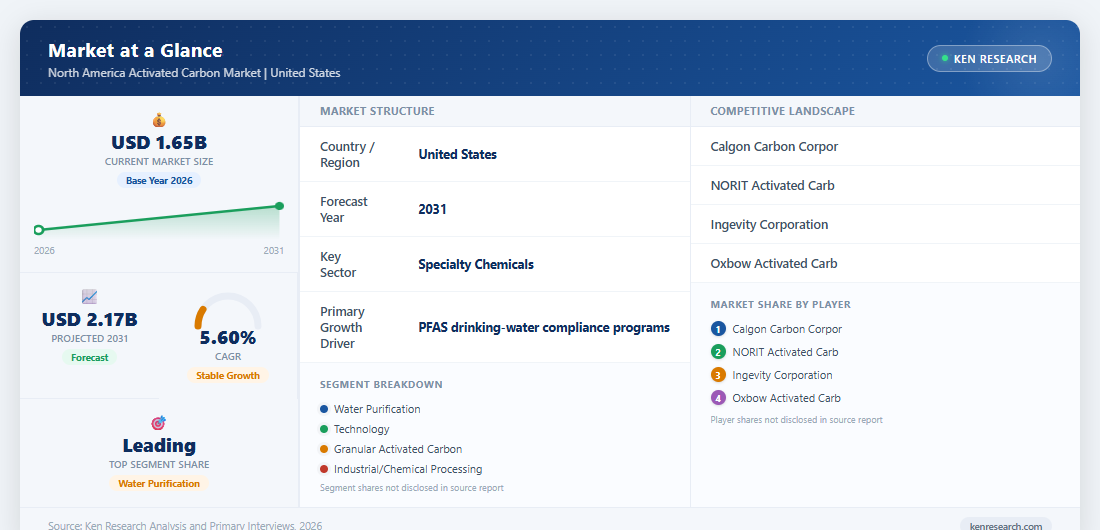Click the Specialty Chemicals value
Viewport: 1100px width, 530px height.
point(476,265)
